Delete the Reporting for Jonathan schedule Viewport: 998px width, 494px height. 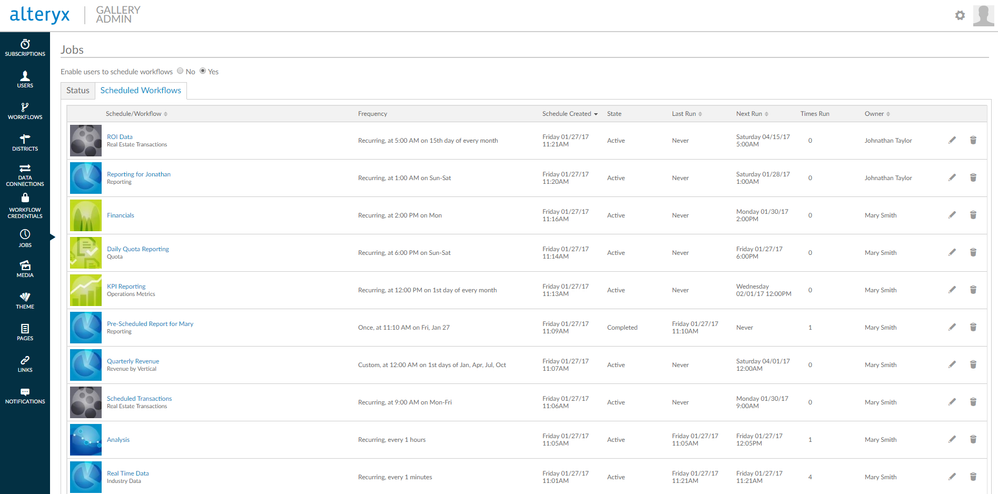(973, 178)
